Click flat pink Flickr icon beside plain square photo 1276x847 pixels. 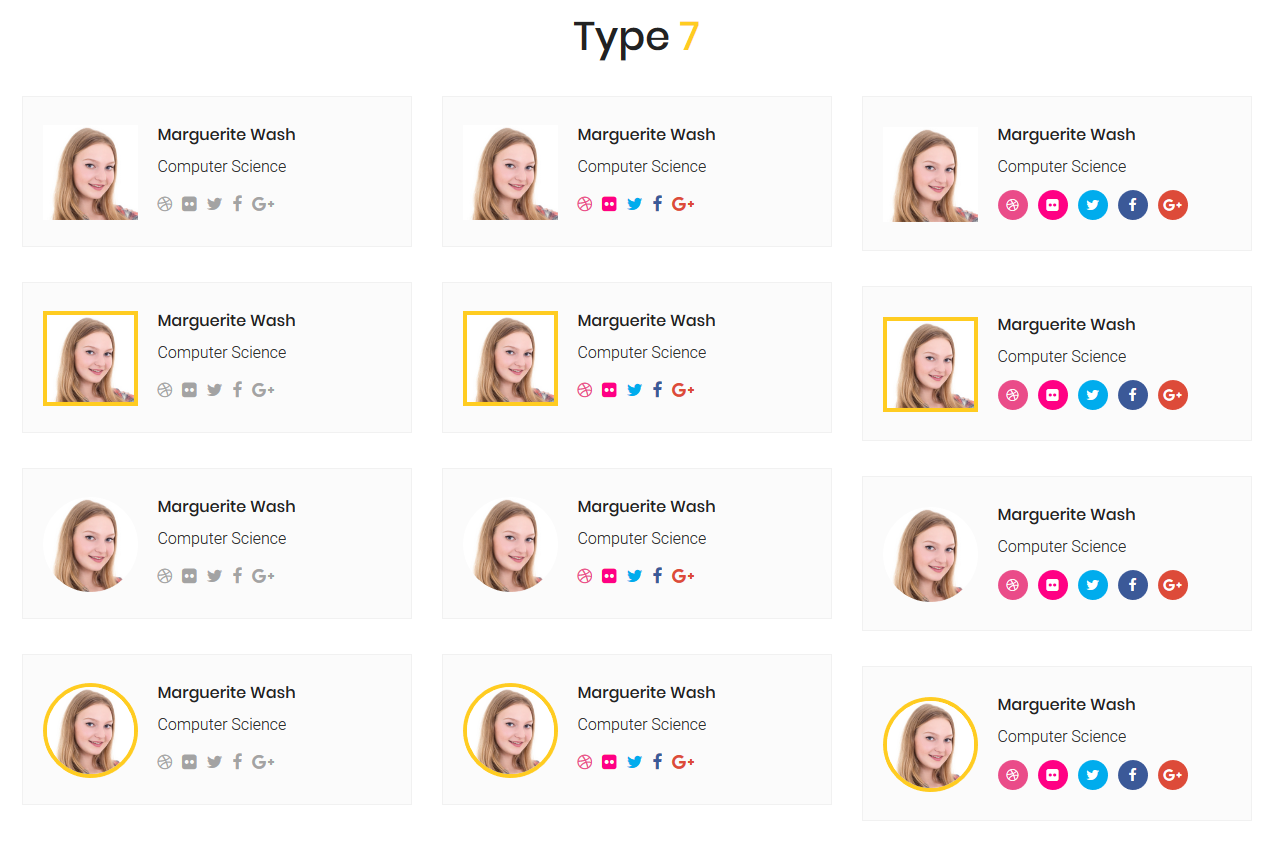[609, 204]
